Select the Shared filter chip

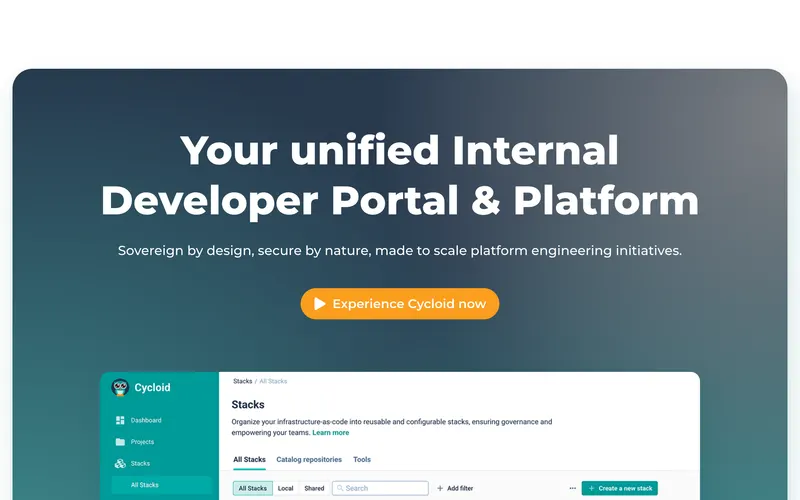tap(314, 488)
